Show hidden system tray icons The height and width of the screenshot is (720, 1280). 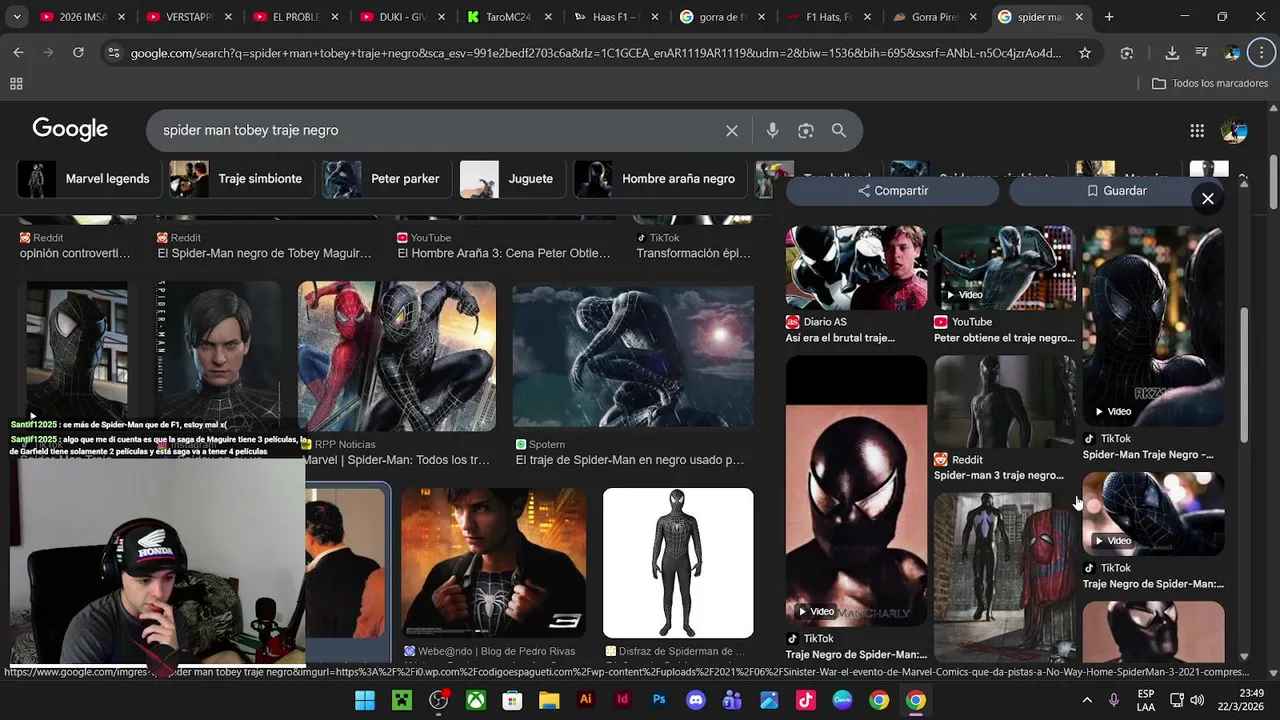point(1087,700)
